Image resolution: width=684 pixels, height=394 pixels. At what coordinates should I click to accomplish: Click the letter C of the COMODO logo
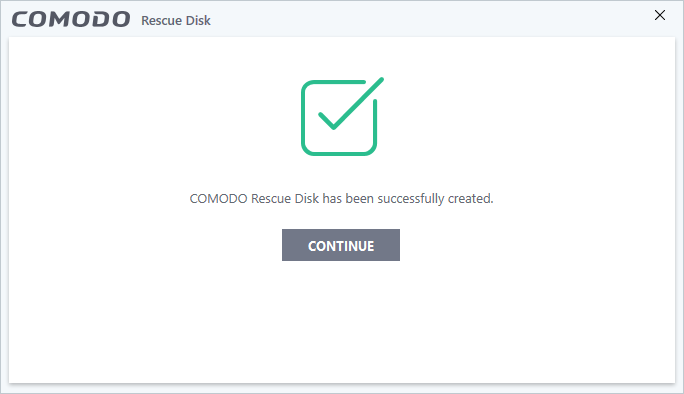click(20, 20)
